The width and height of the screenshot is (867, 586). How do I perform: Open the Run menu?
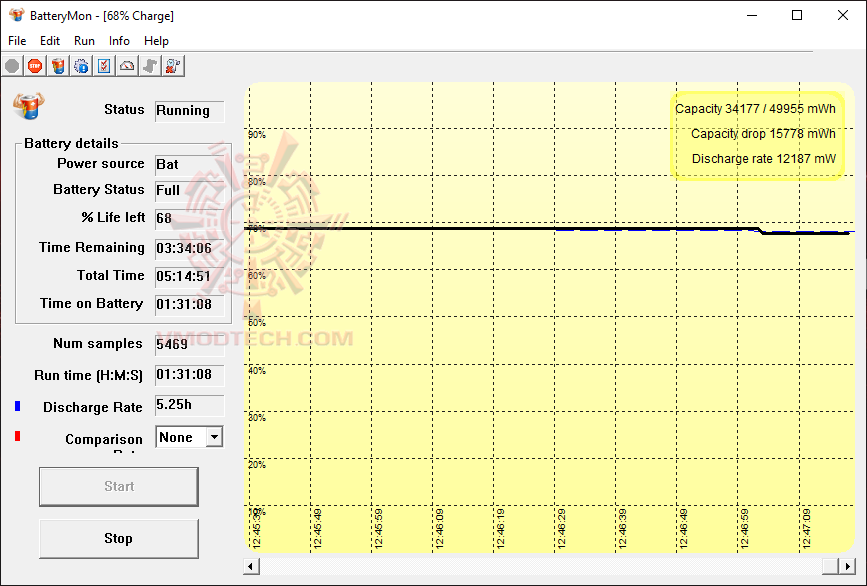84,41
